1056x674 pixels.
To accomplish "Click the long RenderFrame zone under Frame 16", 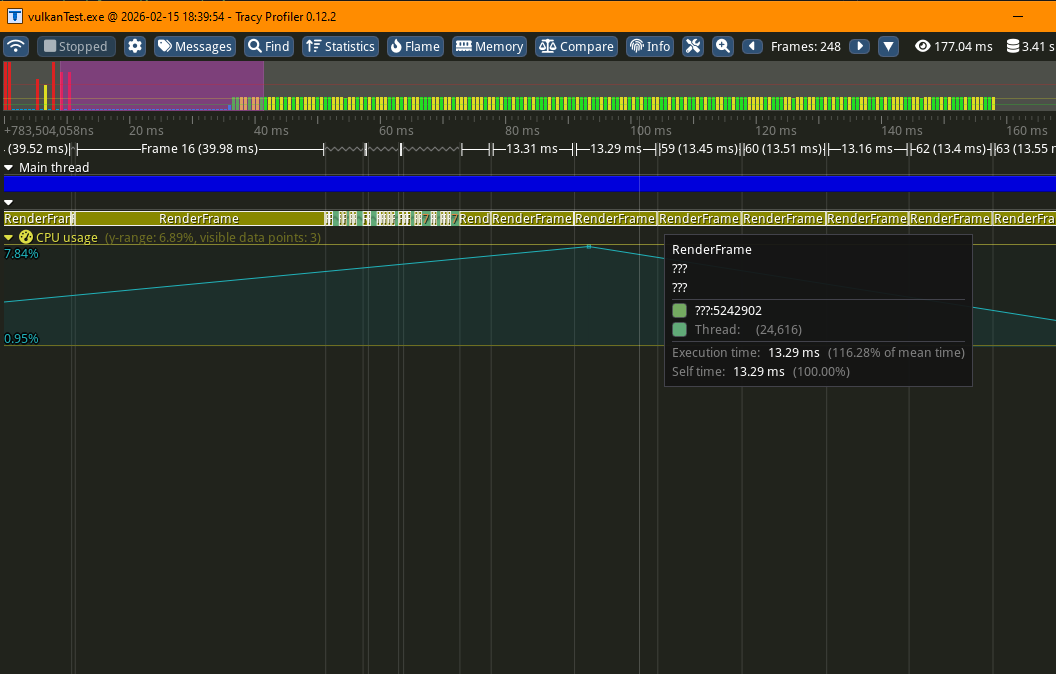I will 199,218.
